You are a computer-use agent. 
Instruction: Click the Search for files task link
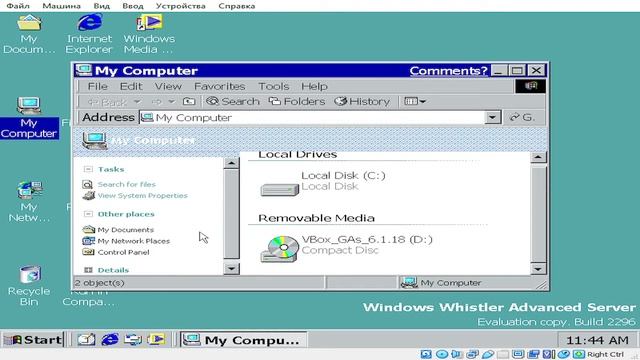tap(127, 184)
